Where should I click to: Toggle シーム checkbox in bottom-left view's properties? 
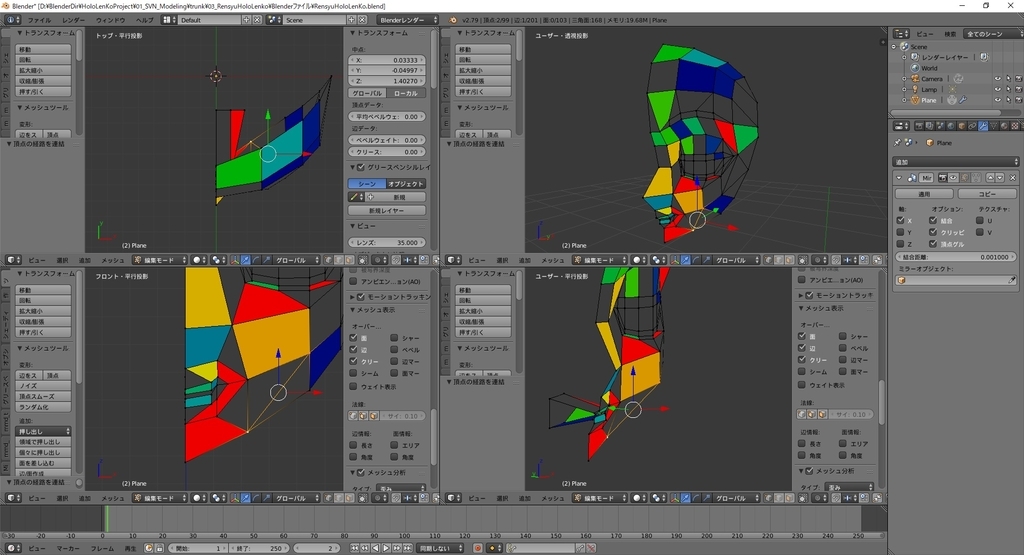pos(353,373)
